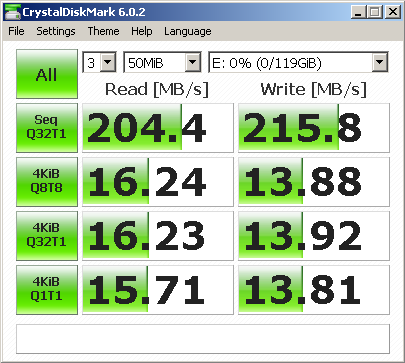Maximize the CrystalDiskMark window
The width and height of the screenshot is (405, 363).
coord(375,12)
